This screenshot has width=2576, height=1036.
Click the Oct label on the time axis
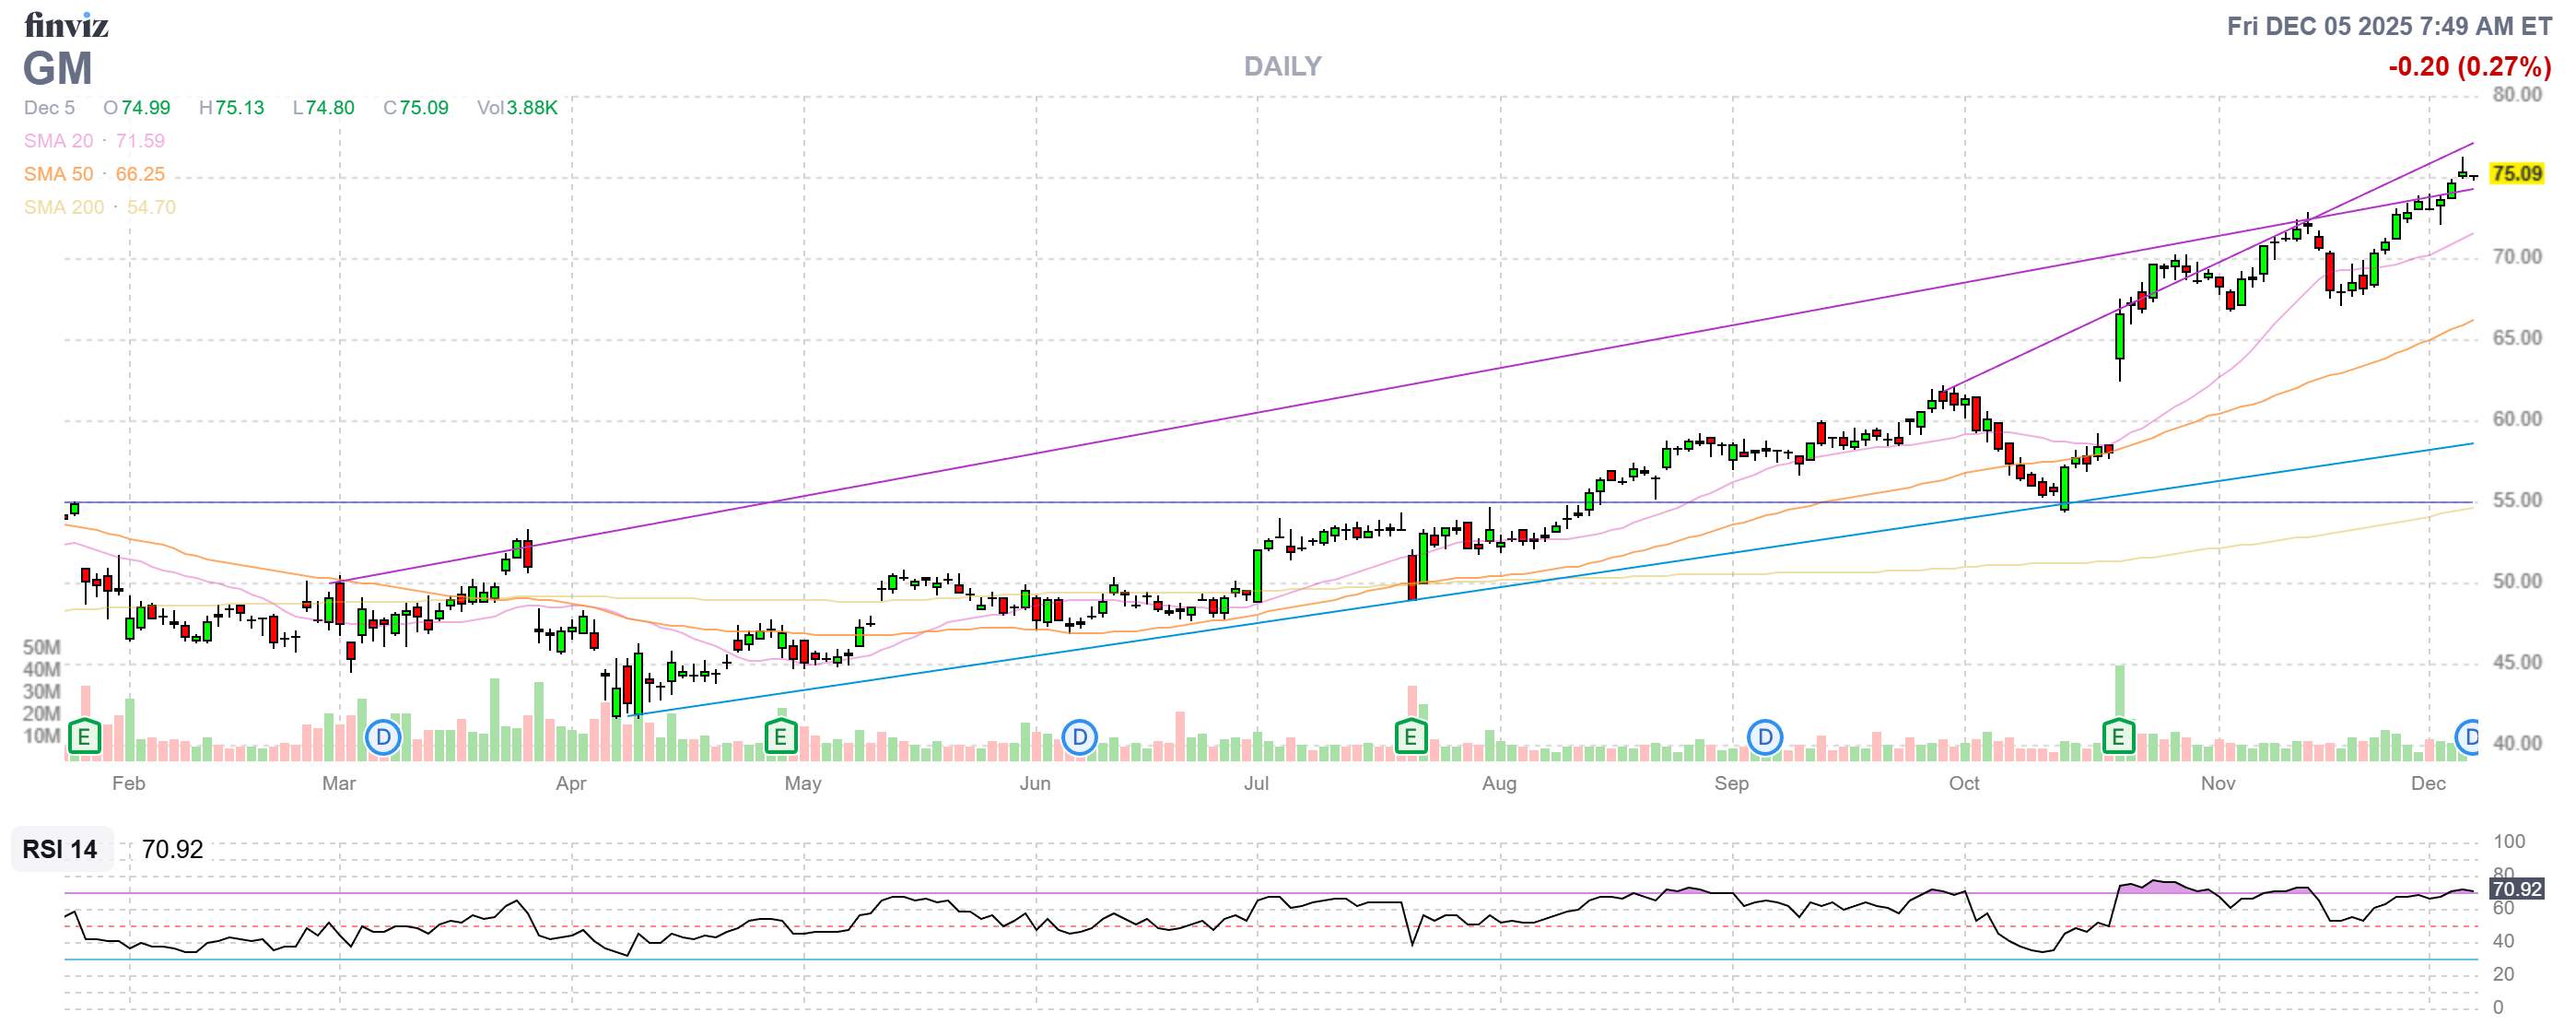pyautogui.click(x=1963, y=783)
